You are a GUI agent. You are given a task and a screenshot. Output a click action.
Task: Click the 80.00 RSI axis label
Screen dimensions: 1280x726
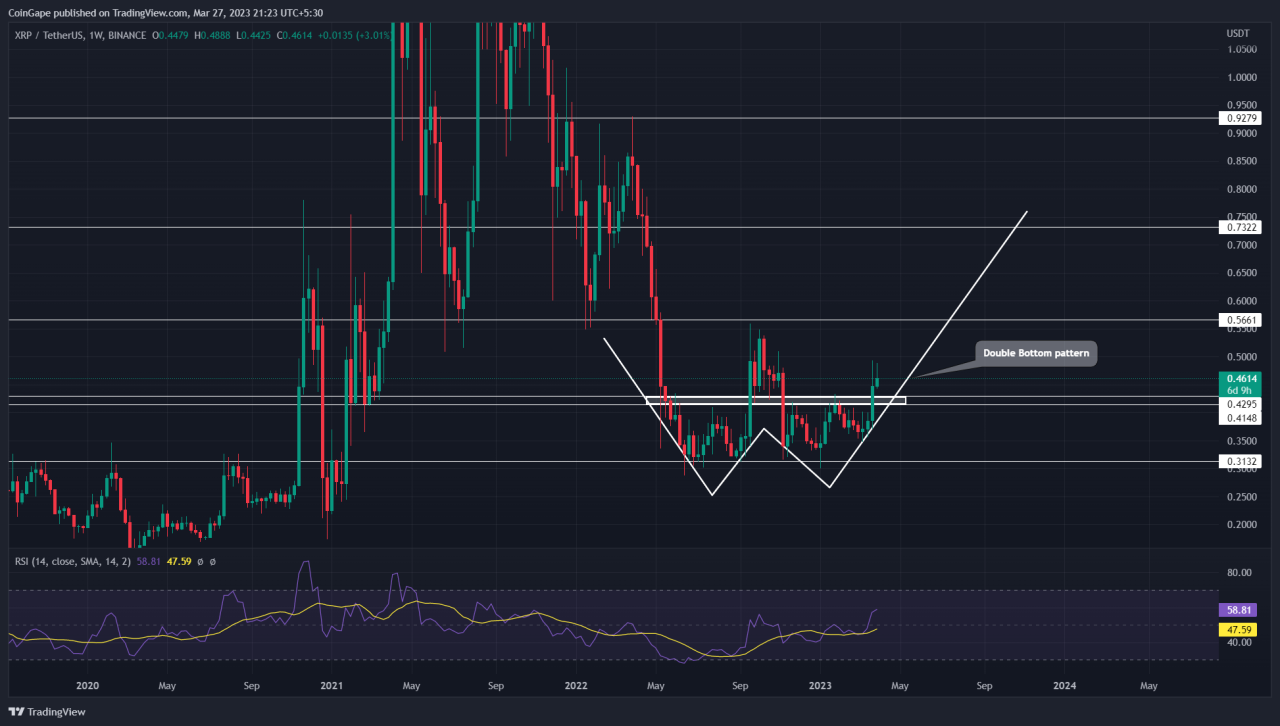1237,573
